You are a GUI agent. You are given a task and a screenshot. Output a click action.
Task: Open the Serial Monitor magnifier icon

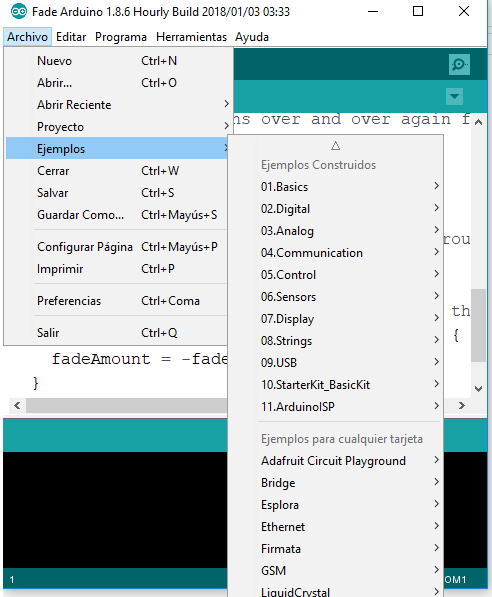(459, 64)
